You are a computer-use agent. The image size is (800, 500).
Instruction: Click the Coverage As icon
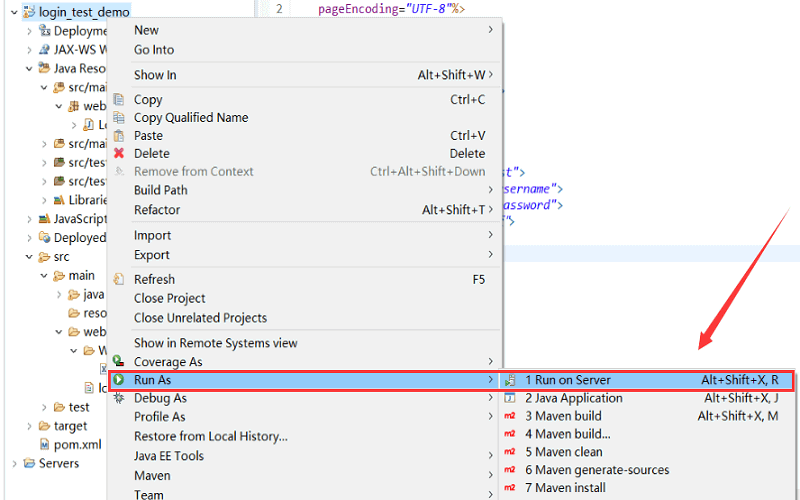118,361
